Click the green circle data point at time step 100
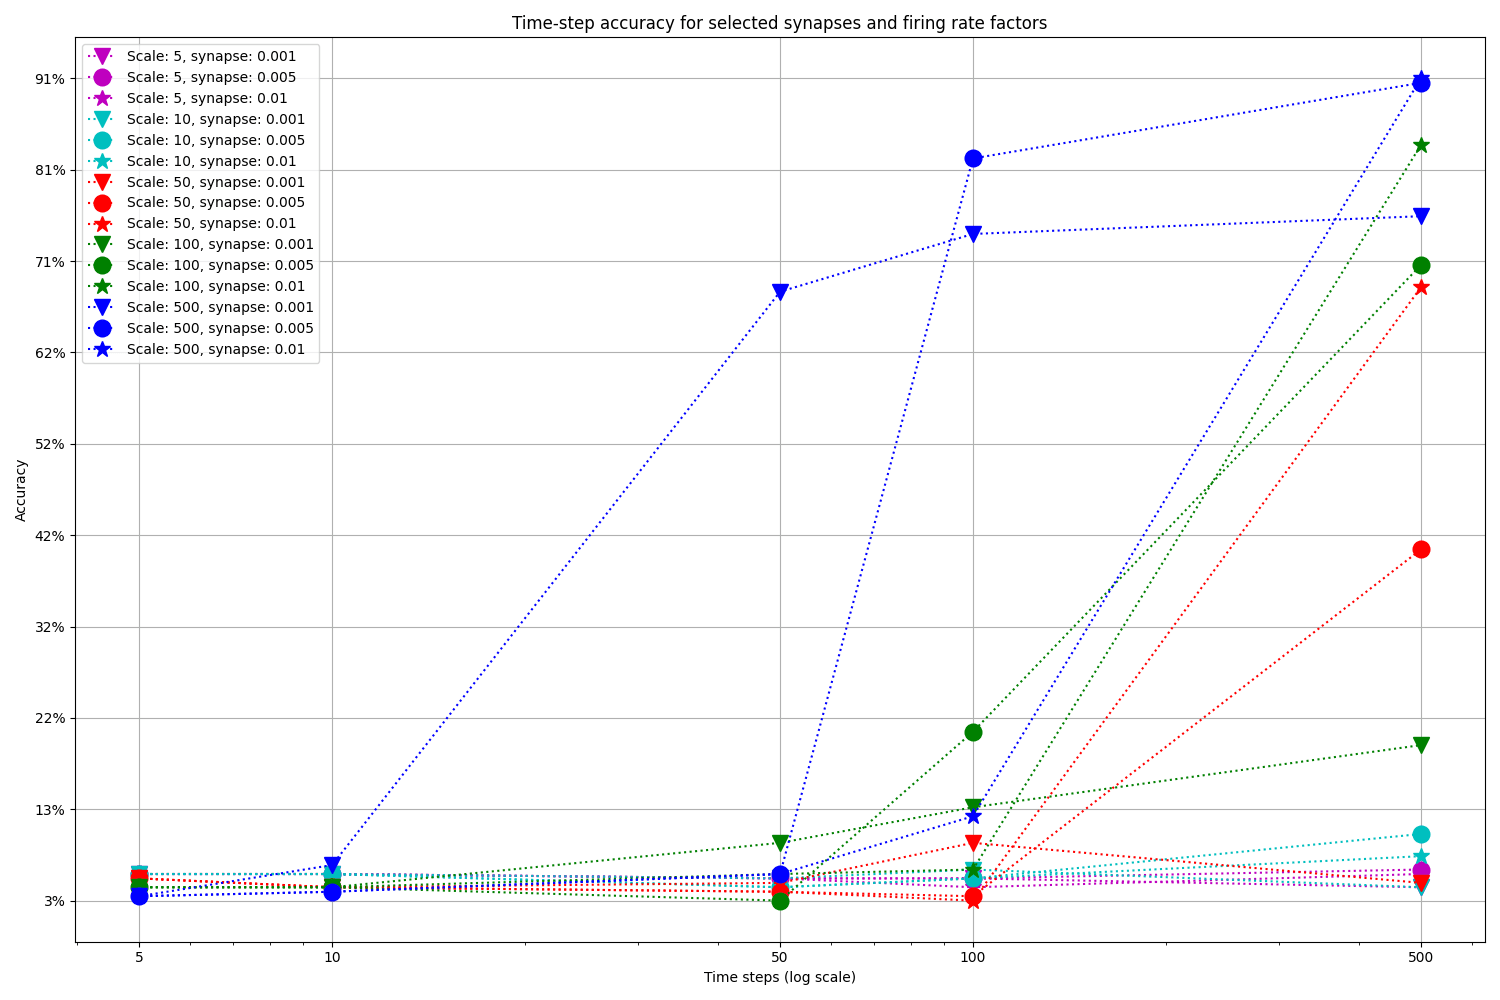Image resolution: width=1500 pixels, height=1000 pixels. click(x=973, y=732)
